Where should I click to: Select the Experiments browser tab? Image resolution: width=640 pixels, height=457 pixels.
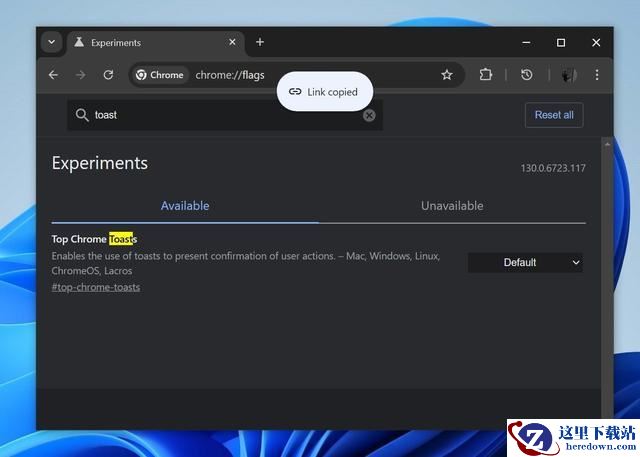155,42
